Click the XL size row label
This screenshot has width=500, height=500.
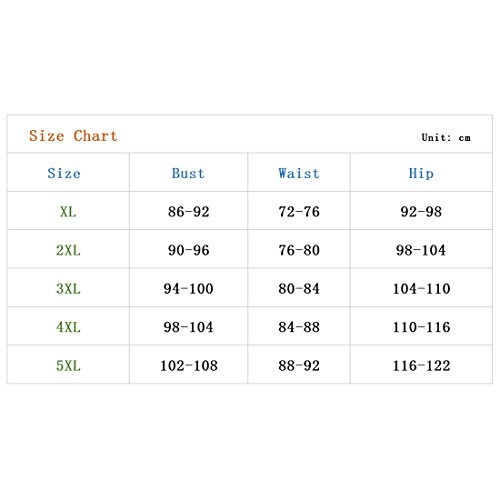point(68,212)
